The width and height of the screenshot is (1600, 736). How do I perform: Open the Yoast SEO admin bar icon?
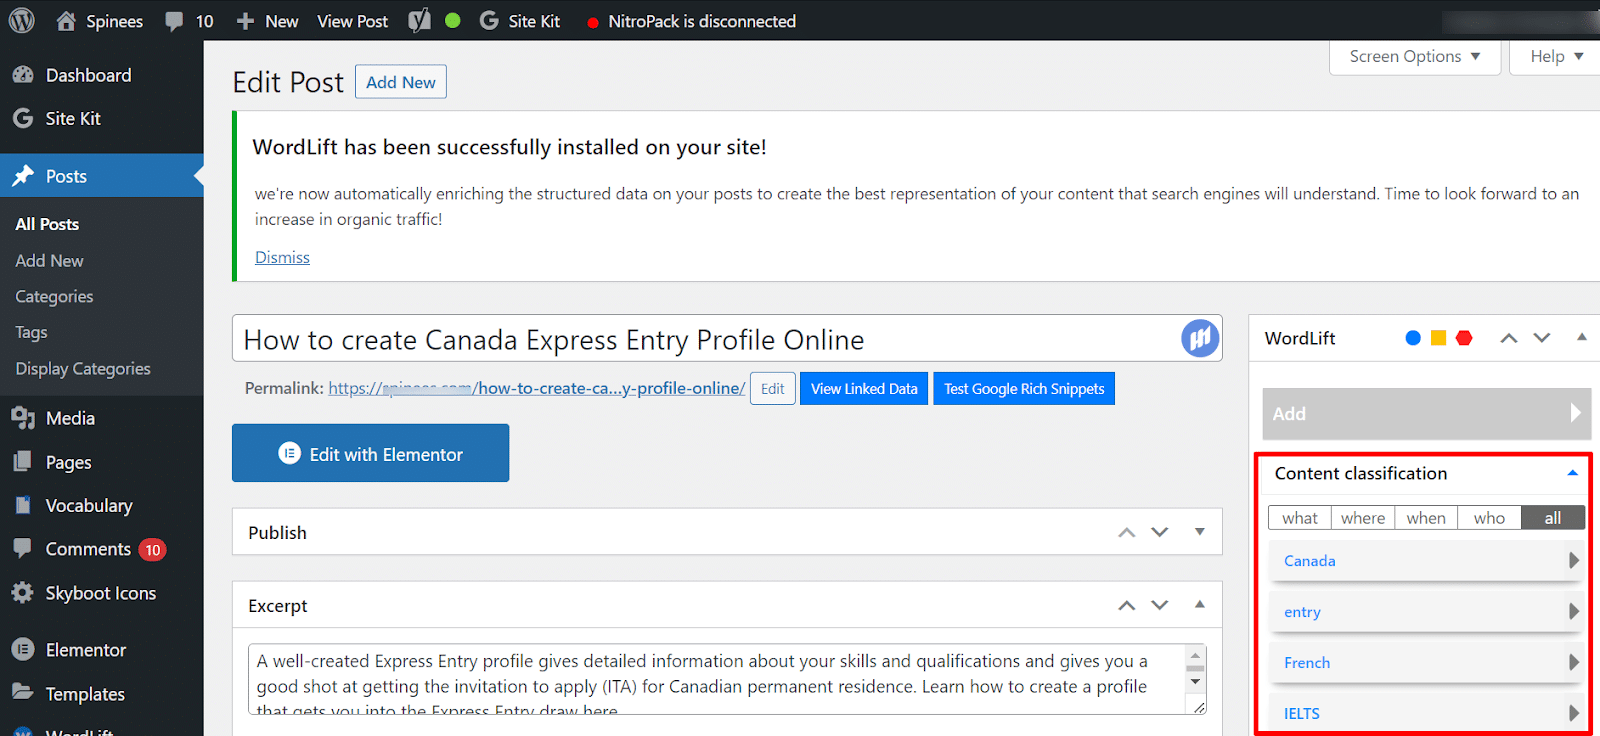click(420, 20)
